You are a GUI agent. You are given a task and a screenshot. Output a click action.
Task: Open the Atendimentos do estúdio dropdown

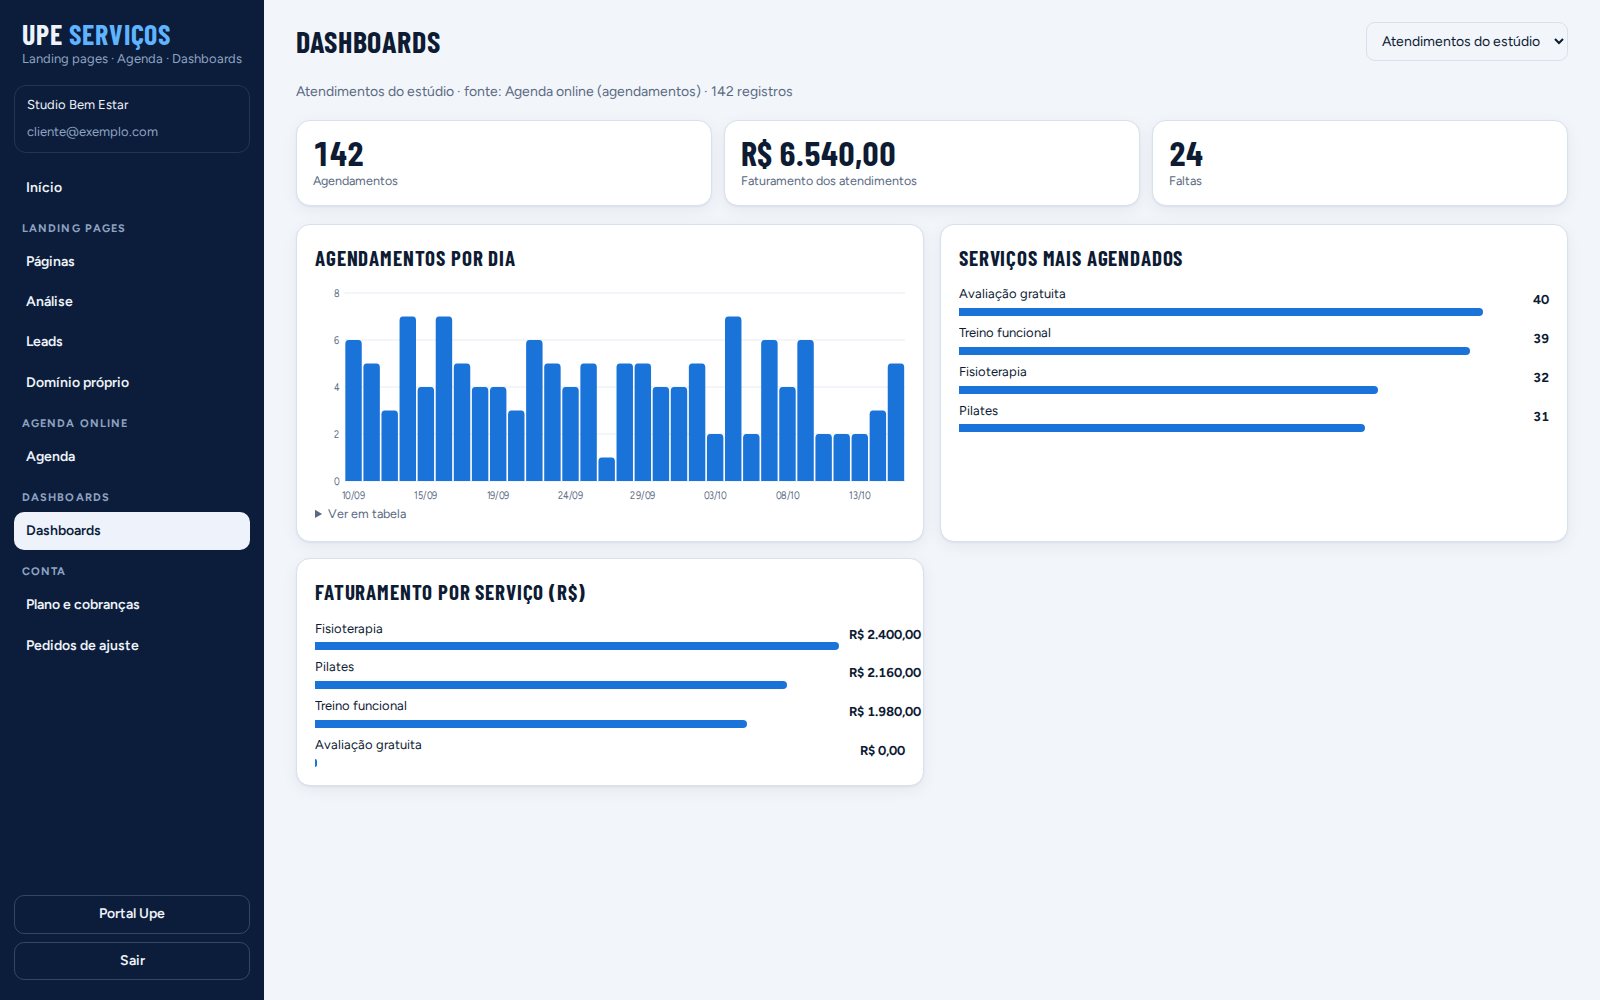pyautogui.click(x=1466, y=41)
